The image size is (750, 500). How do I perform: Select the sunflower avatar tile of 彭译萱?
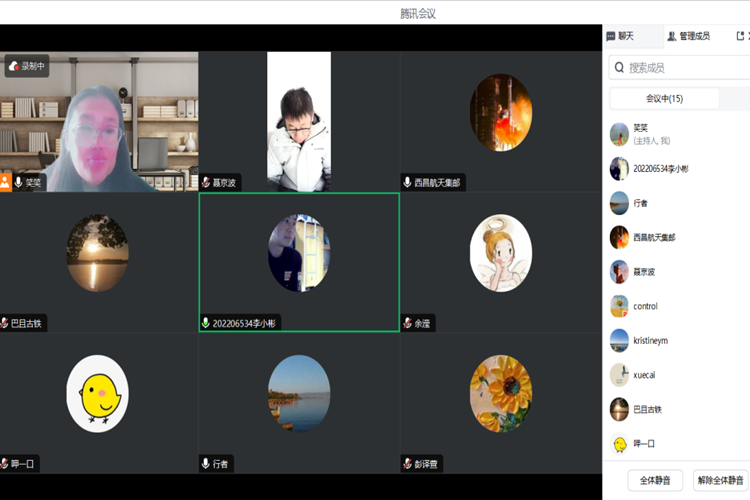click(x=501, y=393)
